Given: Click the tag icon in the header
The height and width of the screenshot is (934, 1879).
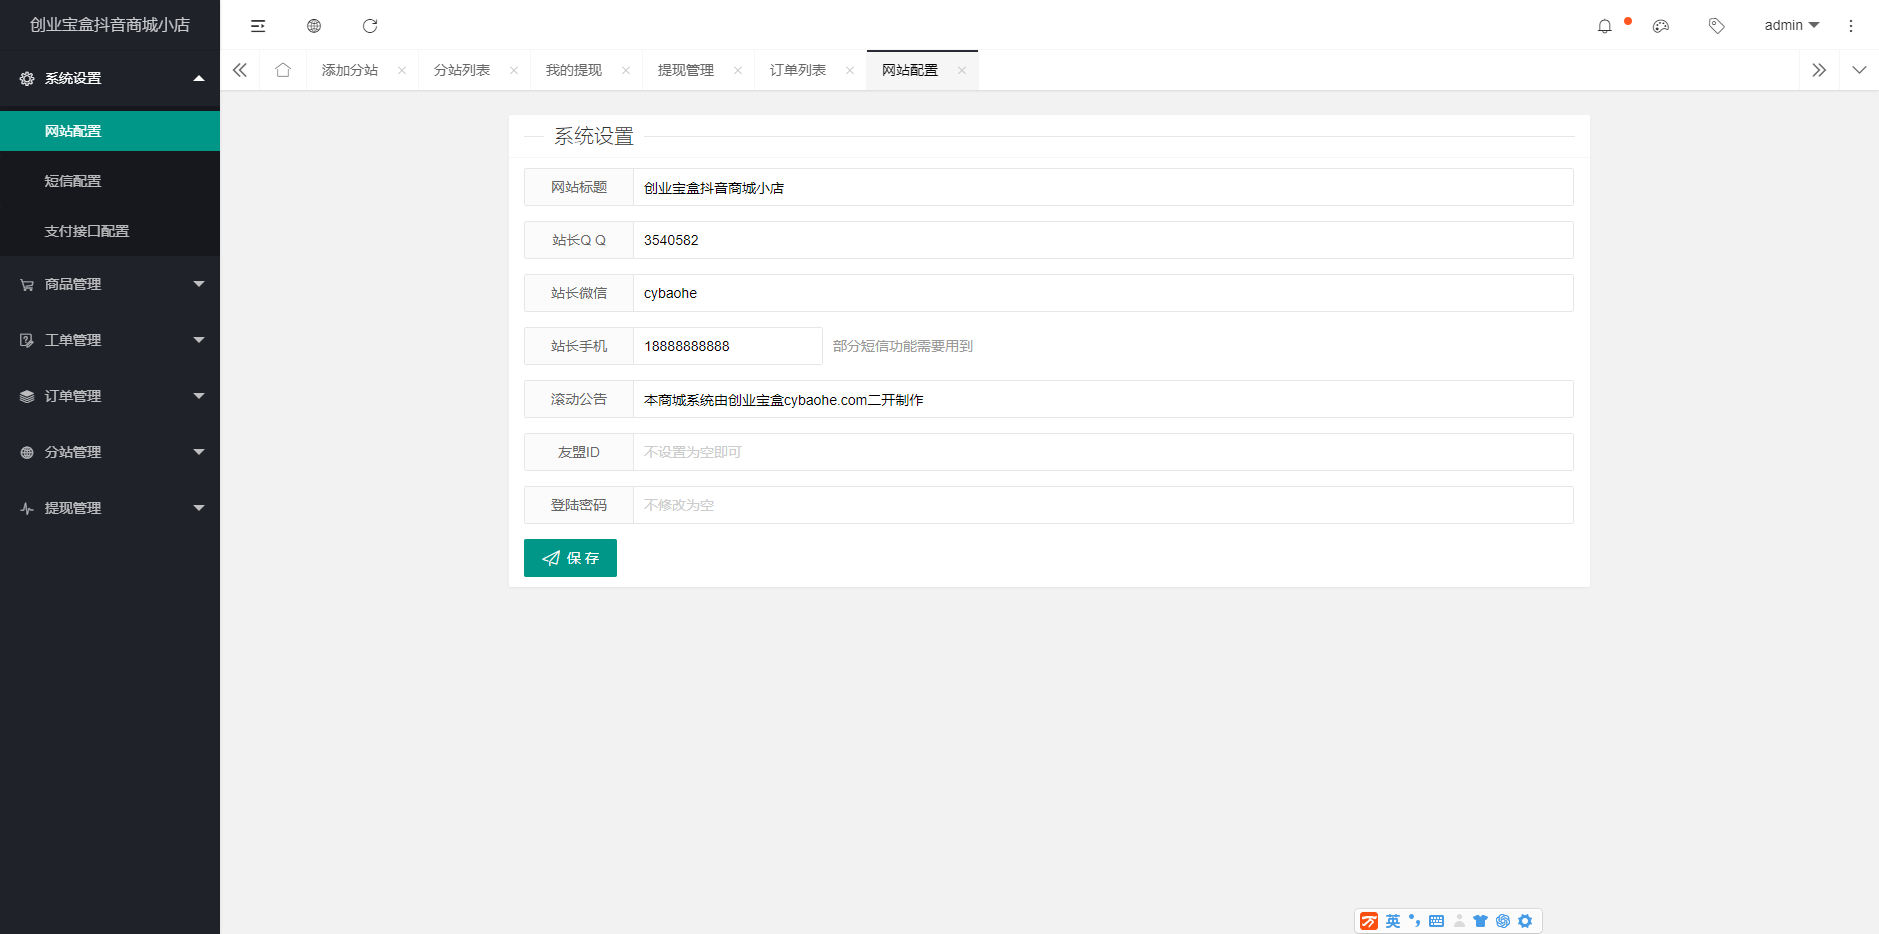Looking at the screenshot, I should click(1717, 25).
